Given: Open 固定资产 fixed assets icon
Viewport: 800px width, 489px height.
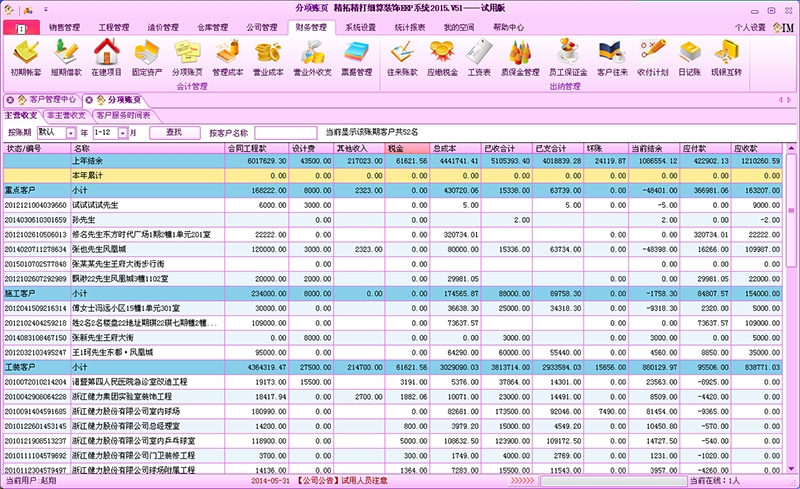Looking at the screenshot, I should [147, 59].
